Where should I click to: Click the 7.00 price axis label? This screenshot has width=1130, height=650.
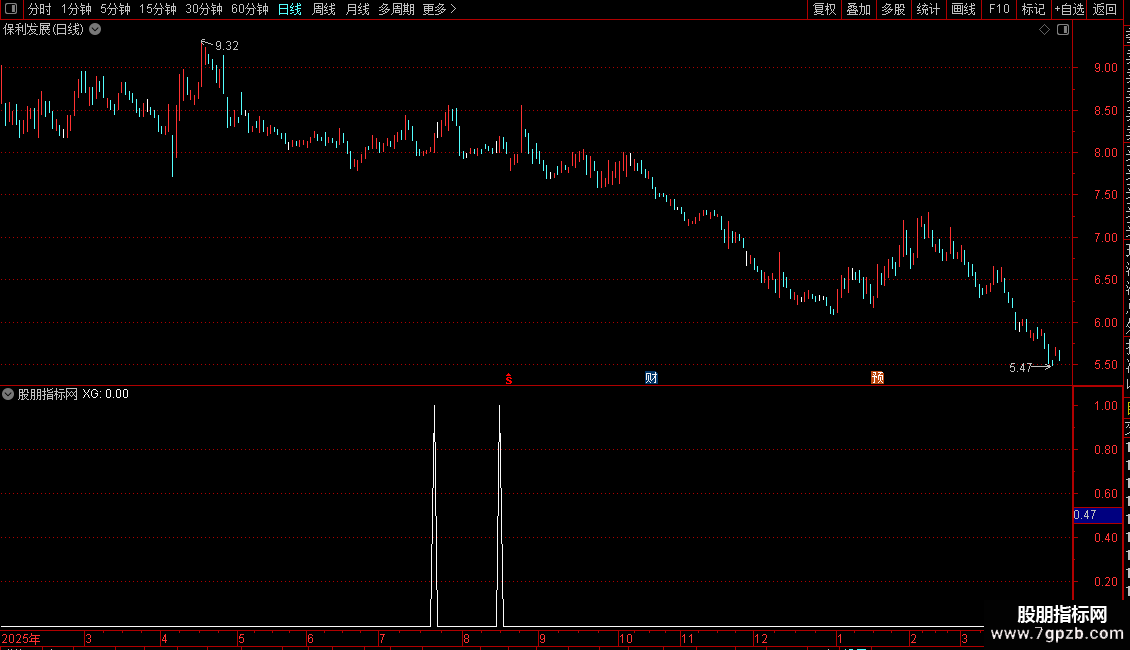click(1105, 238)
